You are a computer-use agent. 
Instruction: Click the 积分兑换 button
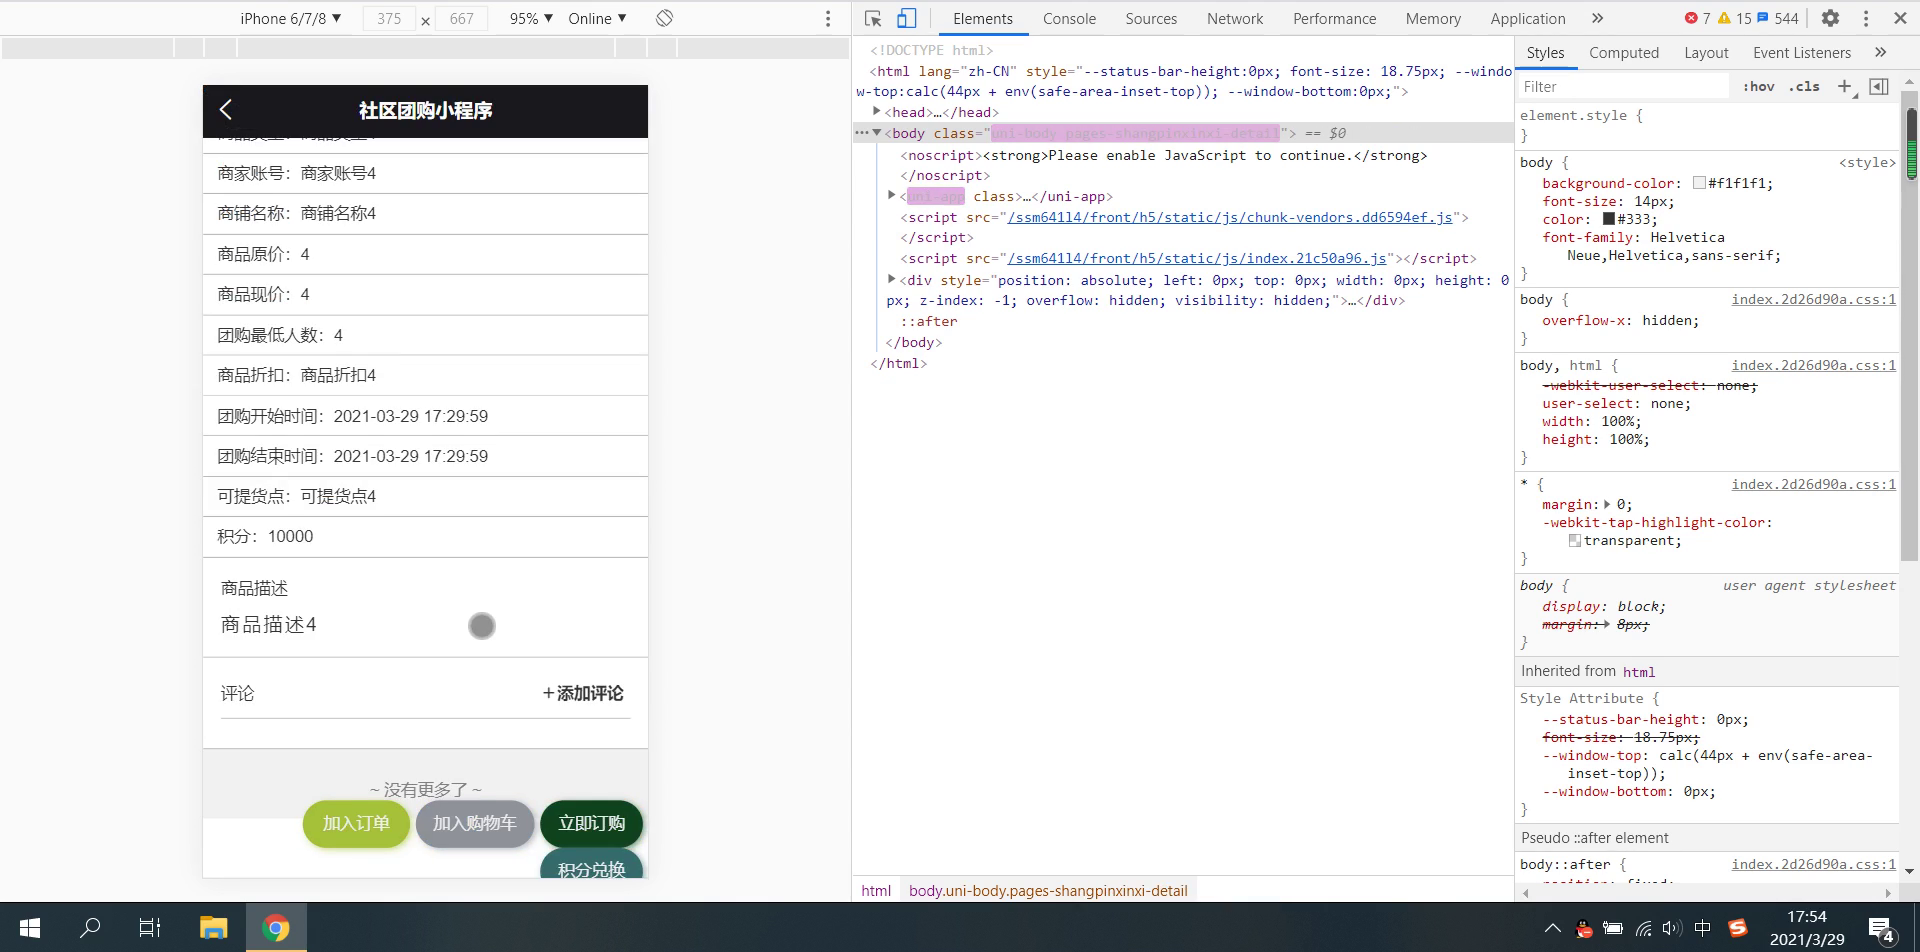point(591,865)
